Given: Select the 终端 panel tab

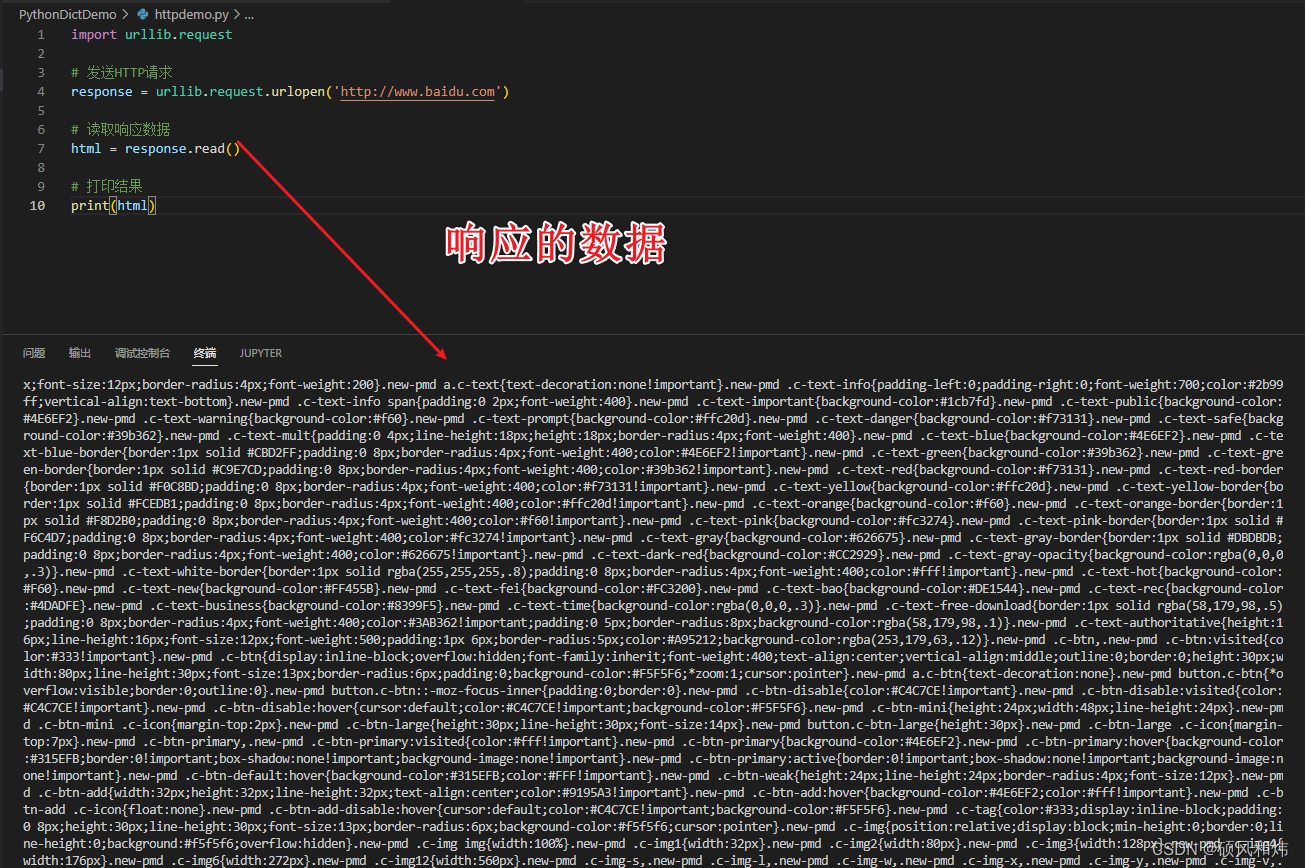Looking at the screenshot, I should pyautogui.click(x=205, y=353).
